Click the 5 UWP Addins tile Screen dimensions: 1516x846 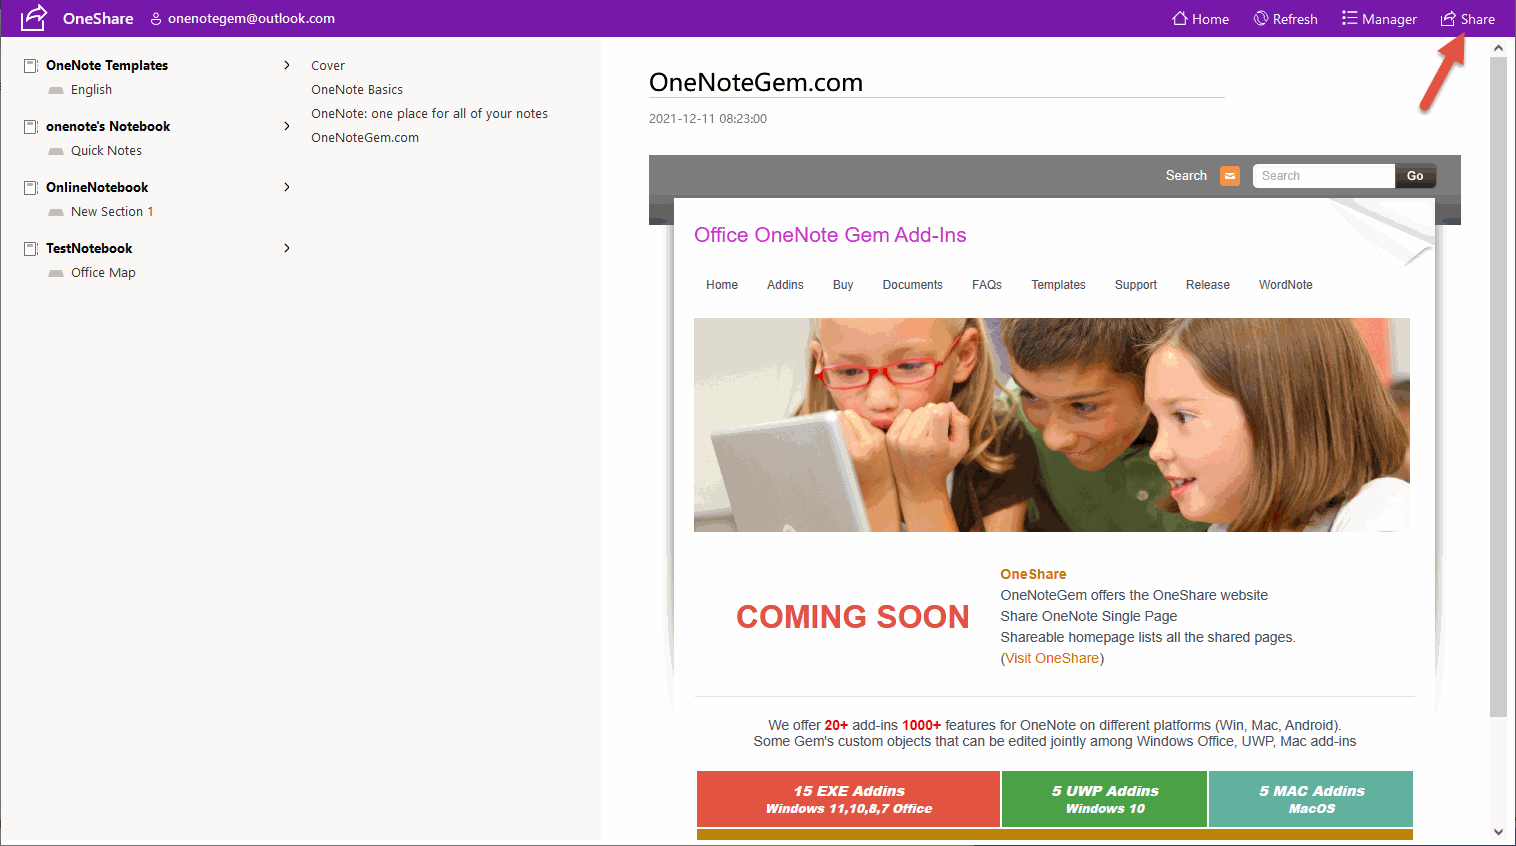1105,799
